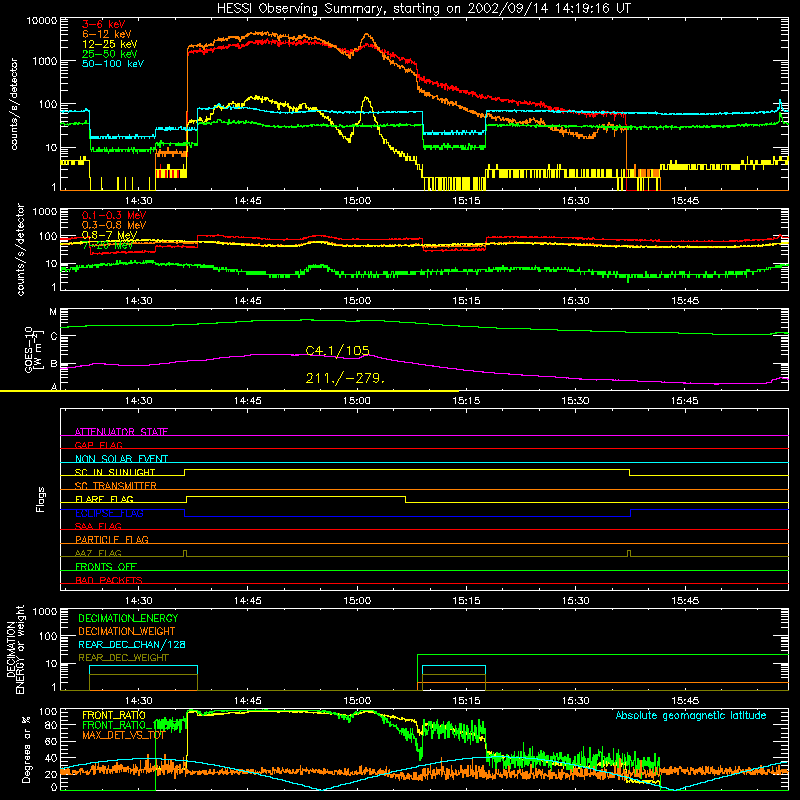
Task: Click the 0.8-7 MeV legend label
Action: (109, 235)
